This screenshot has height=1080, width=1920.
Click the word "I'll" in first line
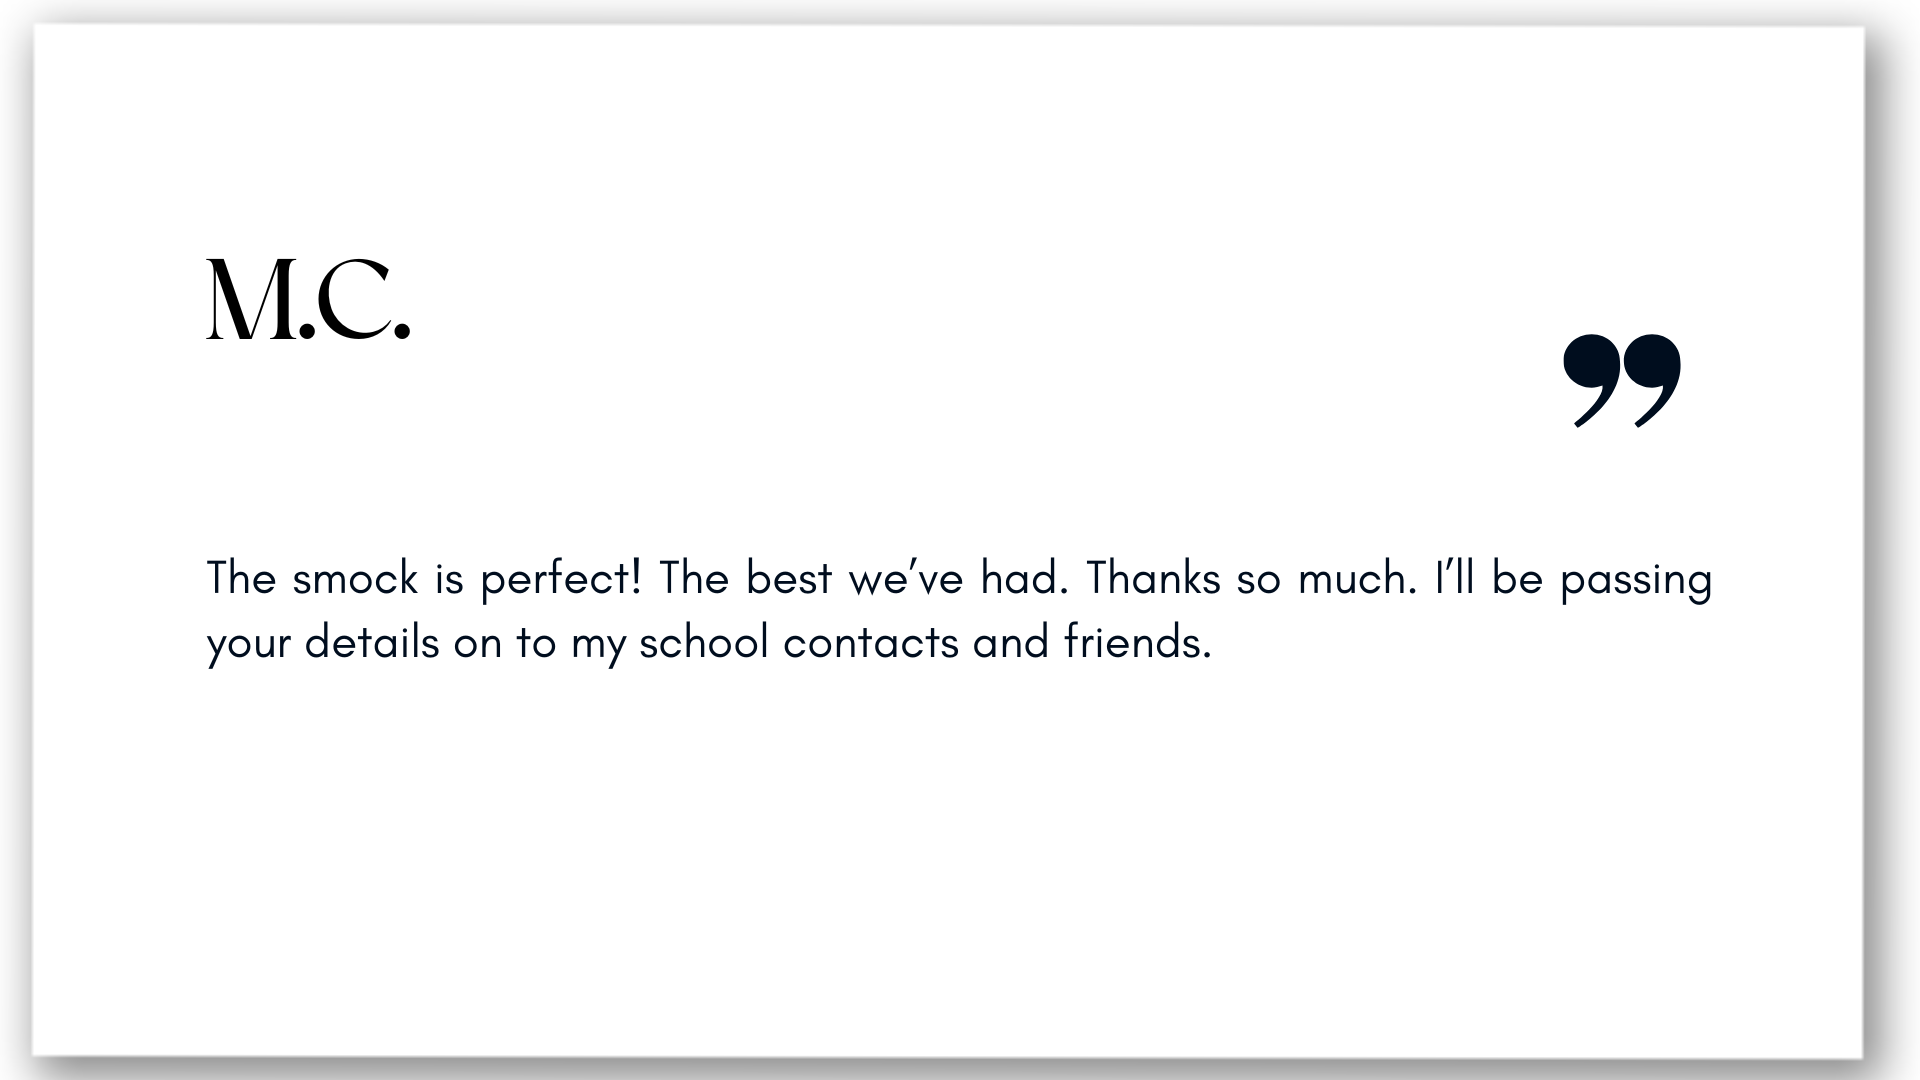click(x=1454, y=579)
